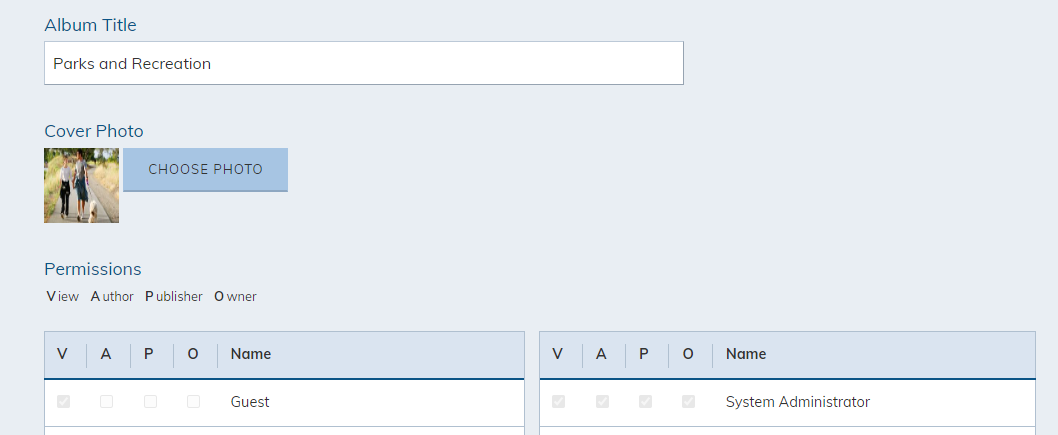Viewport: 1058px width, 435px height.
Task: Toggle Guest Owner checkbox
Action: coord(194,402)
